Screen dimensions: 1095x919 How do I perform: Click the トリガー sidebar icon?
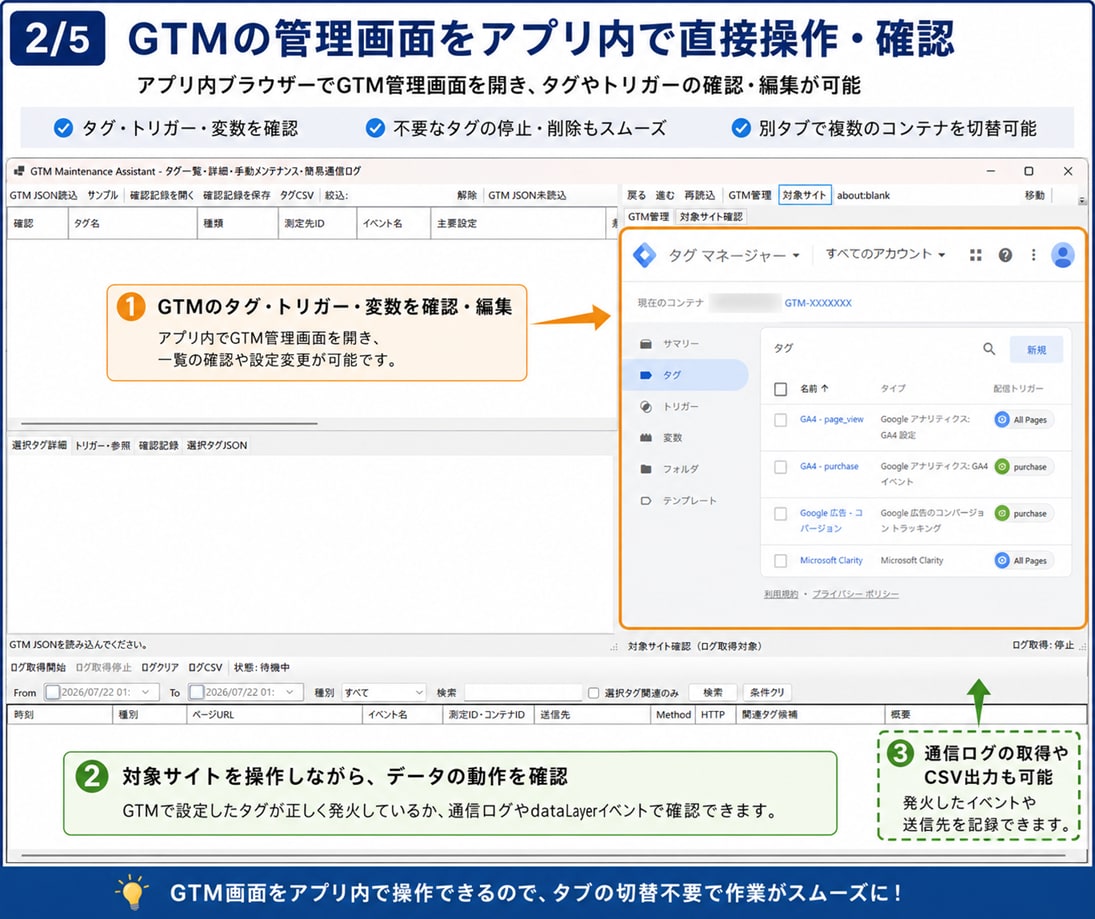(x=646, y=406)
